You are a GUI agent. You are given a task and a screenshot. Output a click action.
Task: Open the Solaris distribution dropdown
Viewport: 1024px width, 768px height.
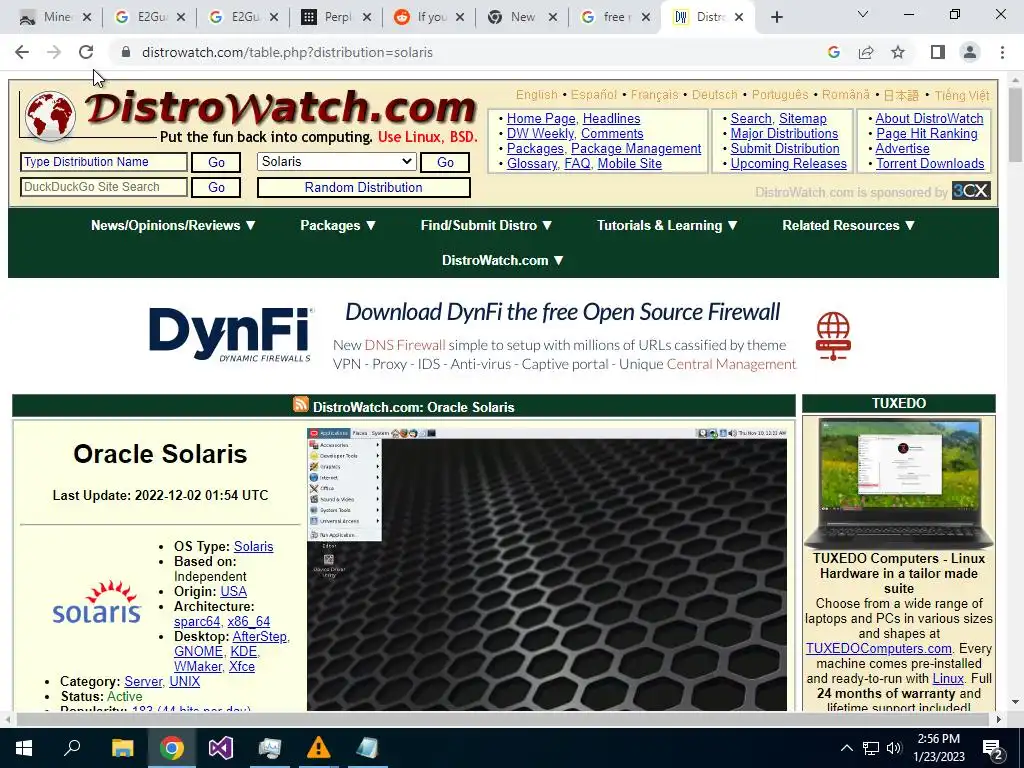click(336, 161)
